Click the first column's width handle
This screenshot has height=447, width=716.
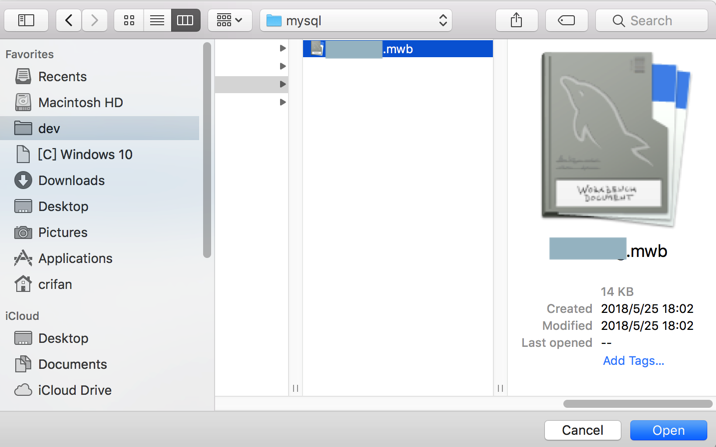(x=295, y=388)
